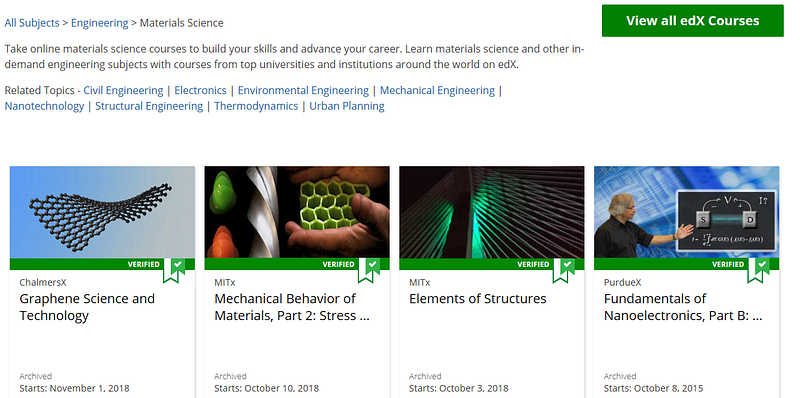Click verified ribbon badge on Mechanical Behavior course
The height and width of the screenshot is (398, 800).
coord(368,270)
